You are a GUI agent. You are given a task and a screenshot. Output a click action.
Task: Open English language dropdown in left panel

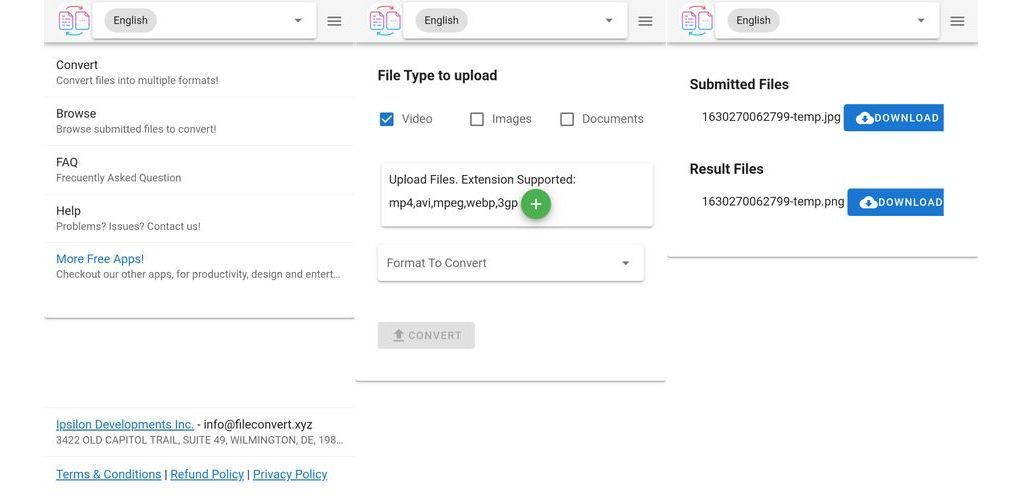point(204,20)
